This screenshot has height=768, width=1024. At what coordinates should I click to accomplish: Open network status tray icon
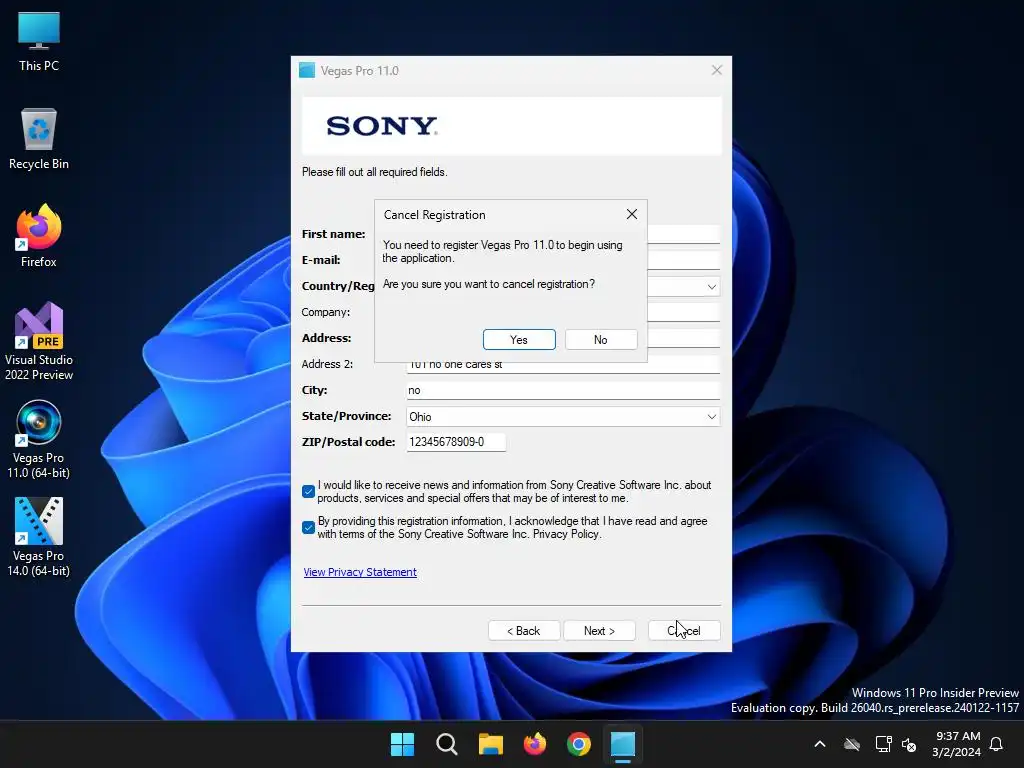(883, 744)
